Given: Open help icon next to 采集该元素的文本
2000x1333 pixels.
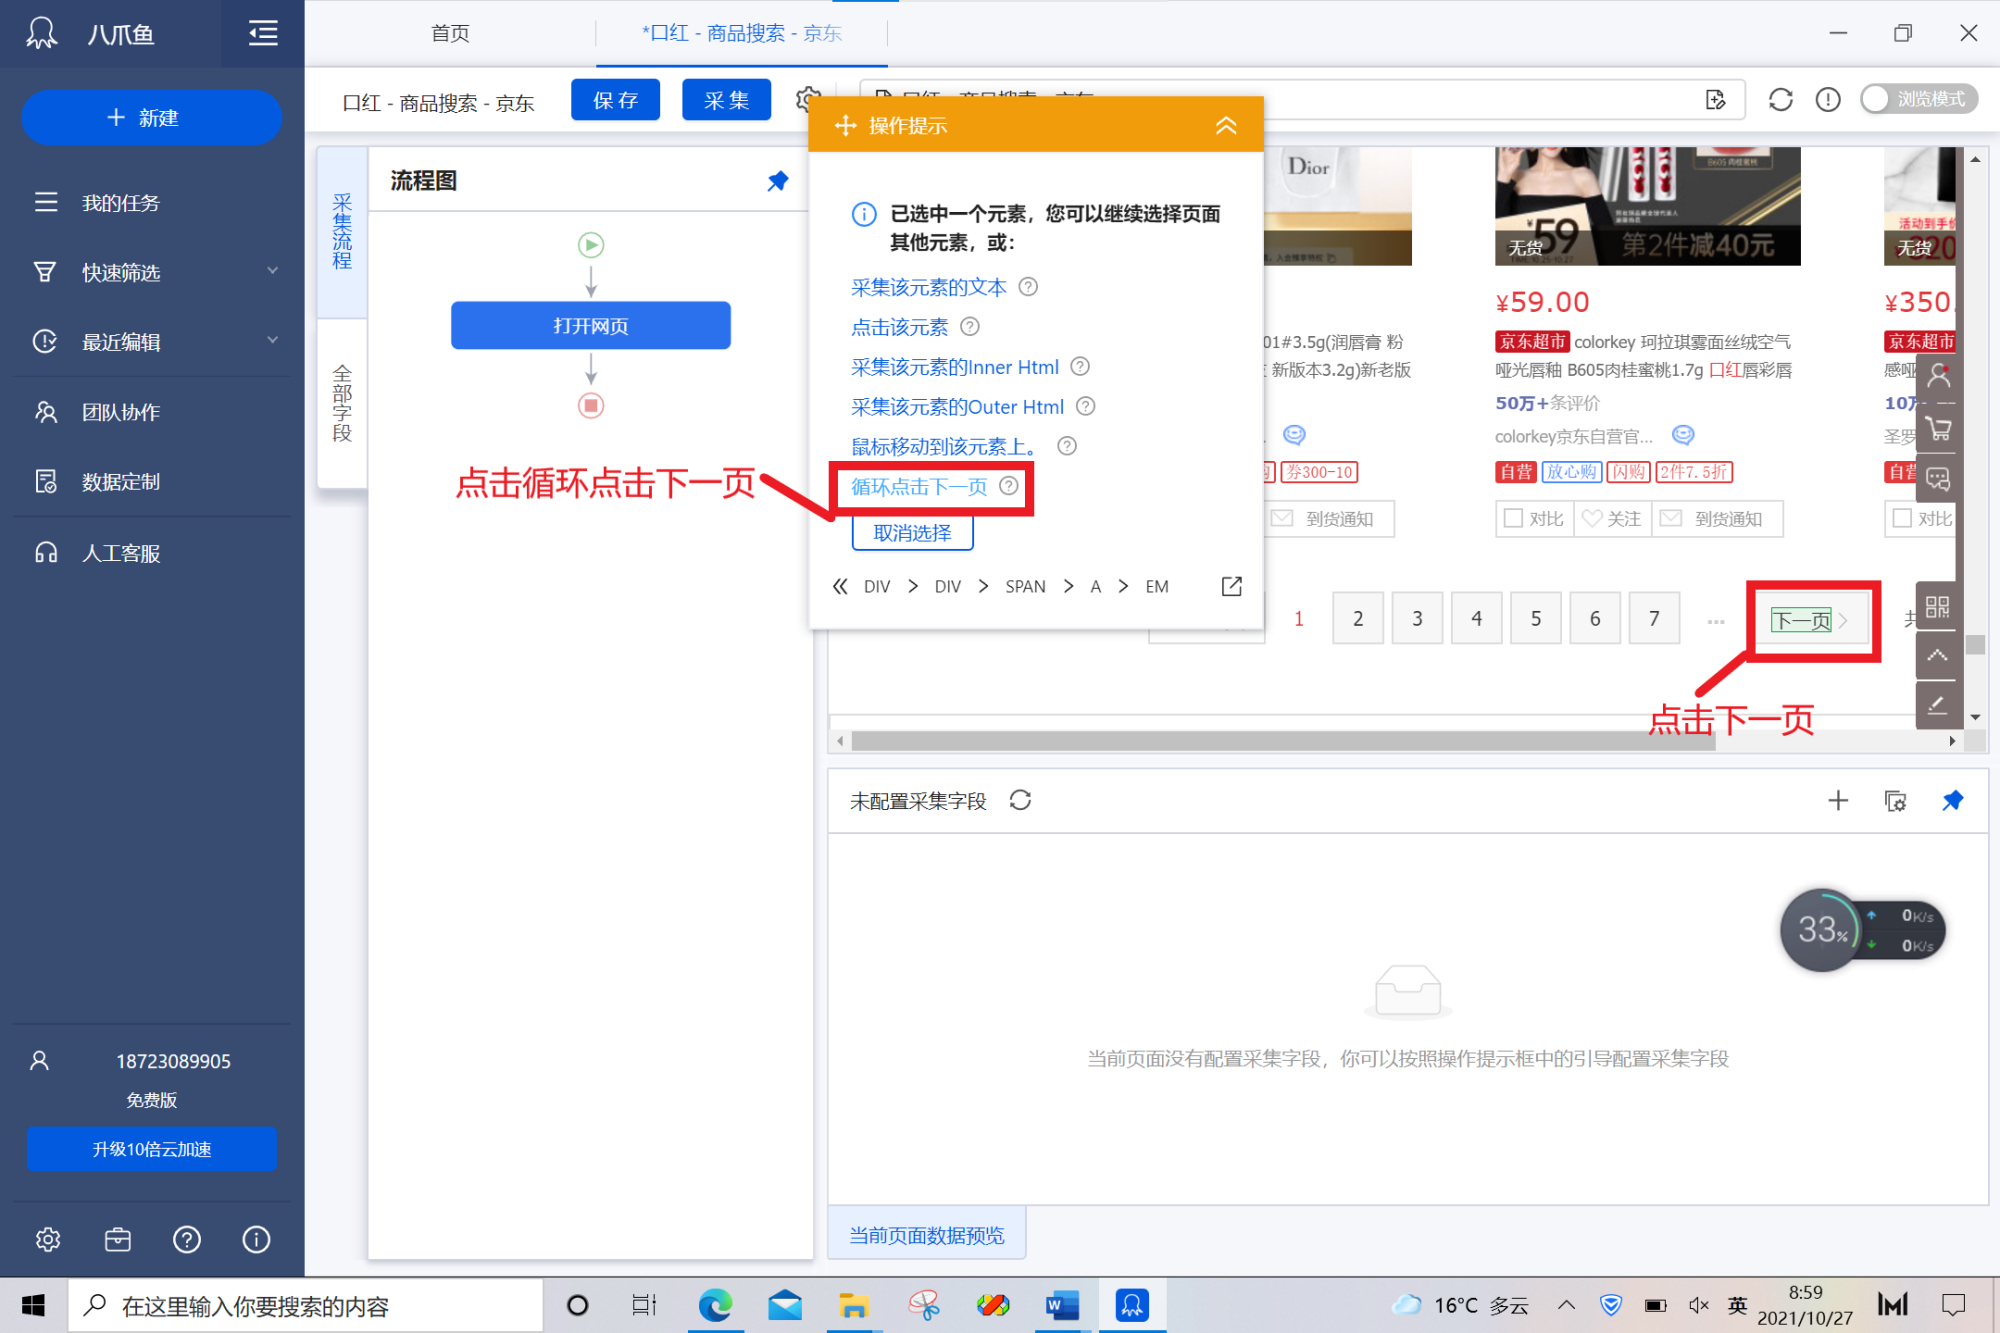Looking at the screenshot, I should coord(1028,287).
